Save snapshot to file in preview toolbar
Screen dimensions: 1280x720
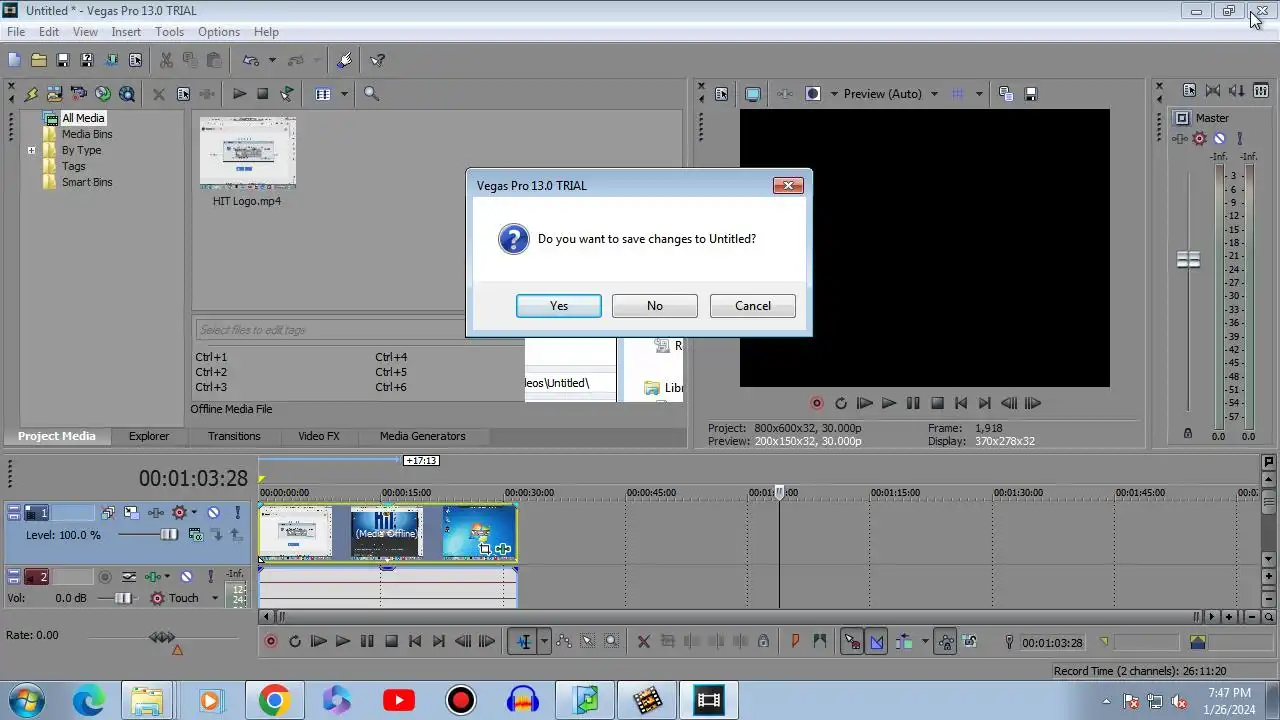(1030, 94)
